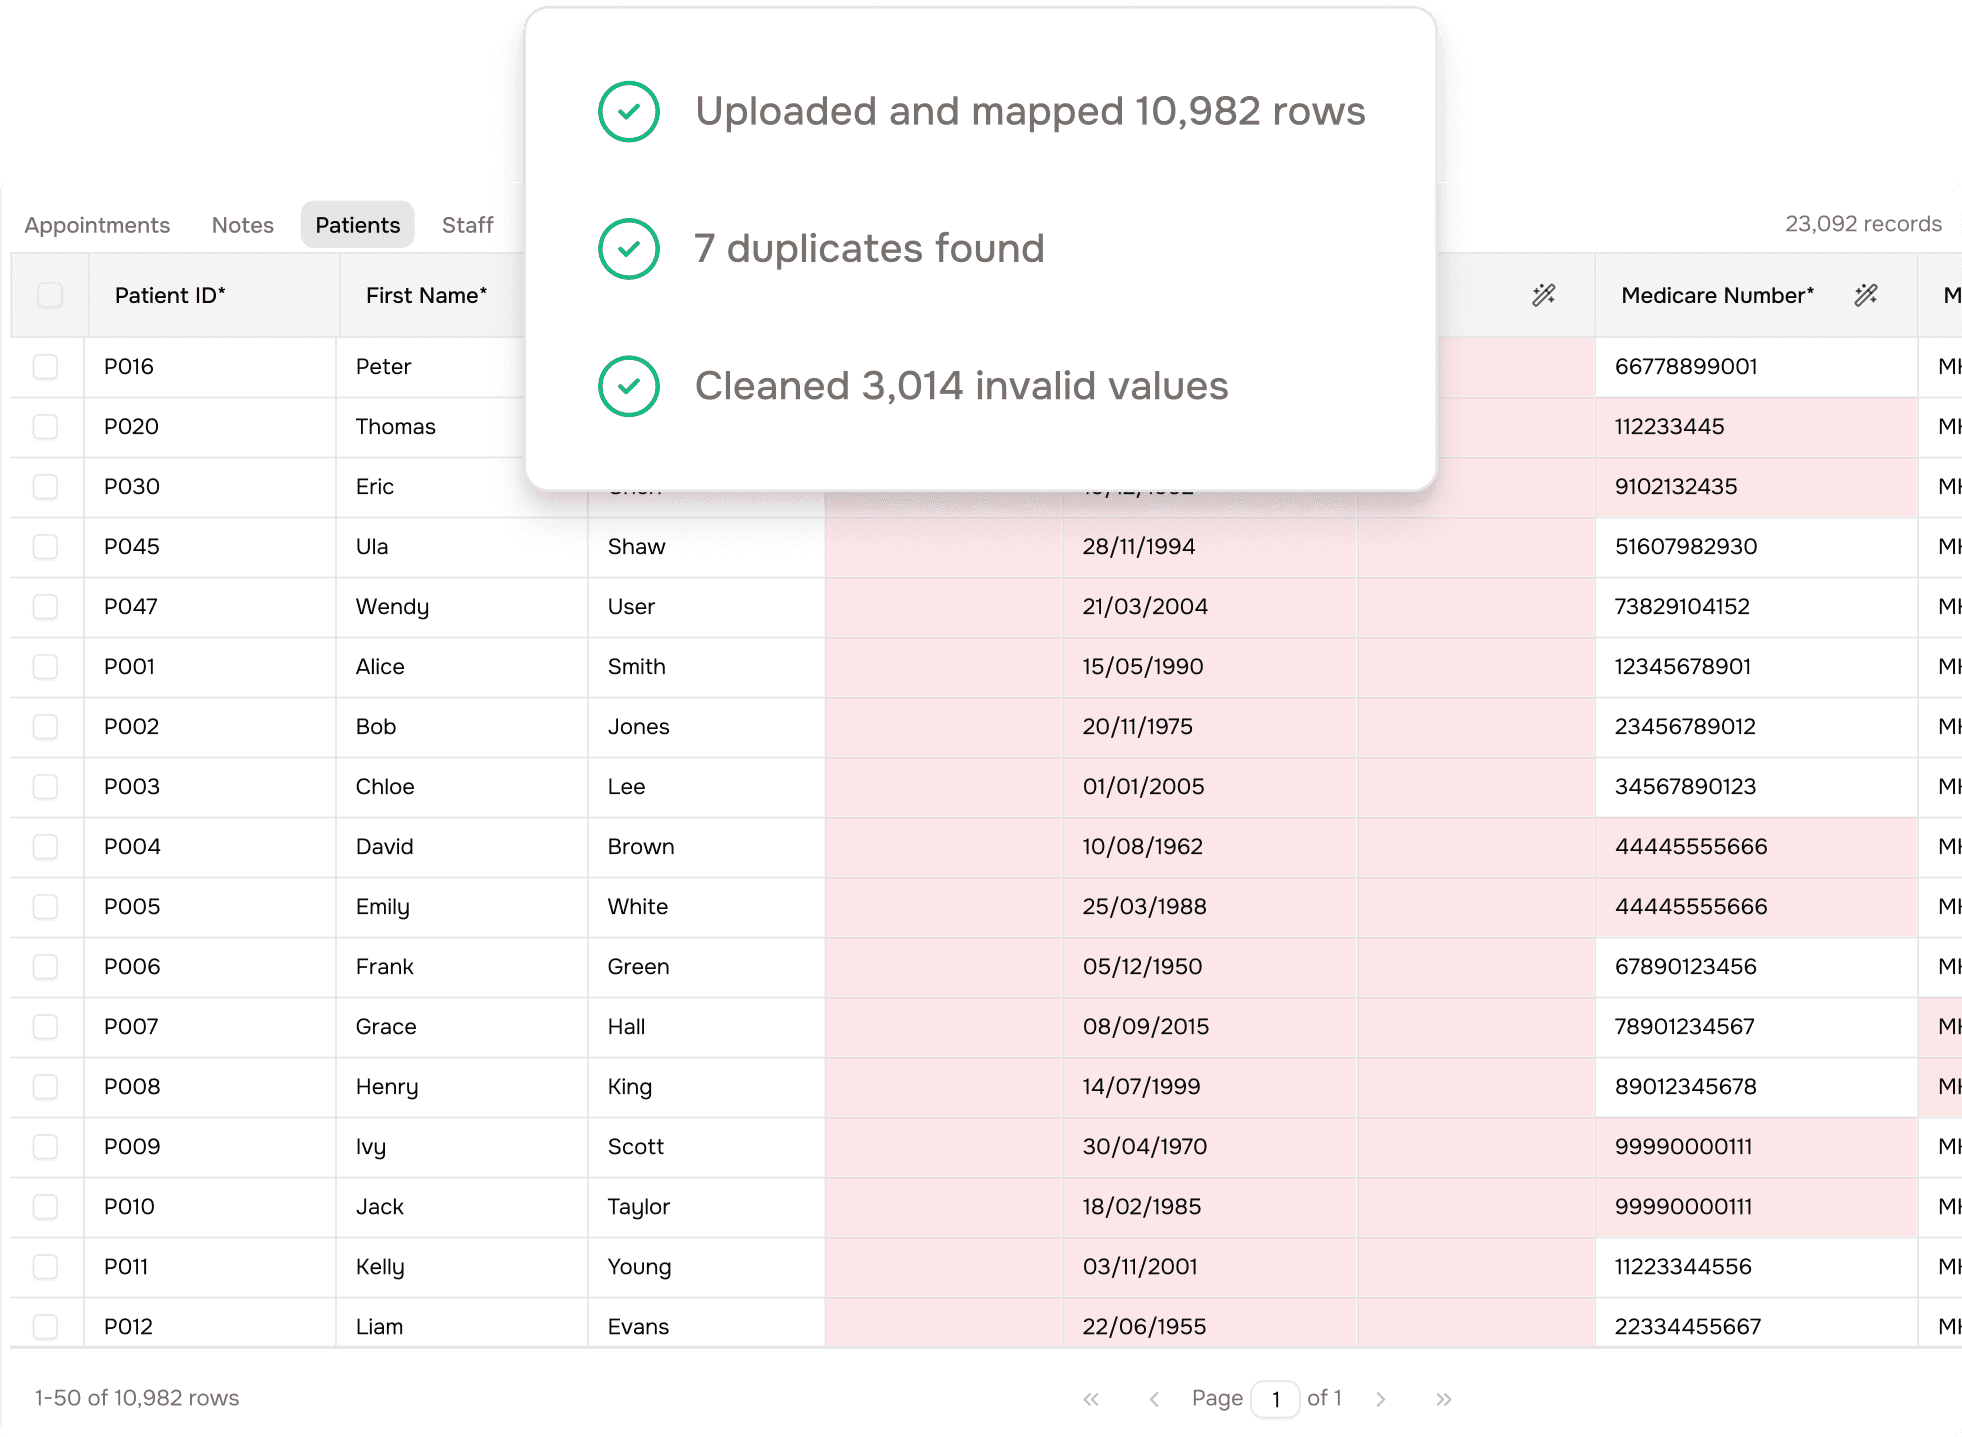Click the '1-50 of 10,982 rows' label
Viewport: 1962px width, 1437px height.
(x=135, y=1398)
